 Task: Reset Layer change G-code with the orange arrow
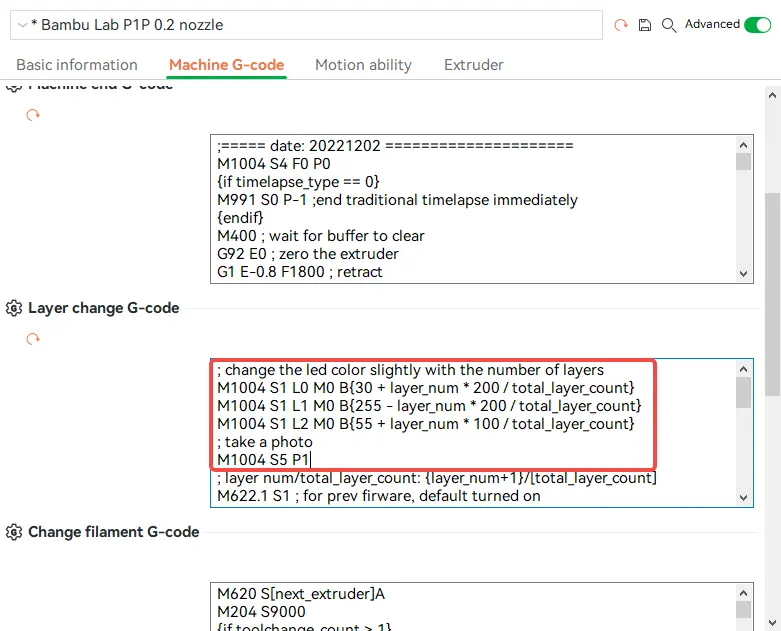coord(33,339)
